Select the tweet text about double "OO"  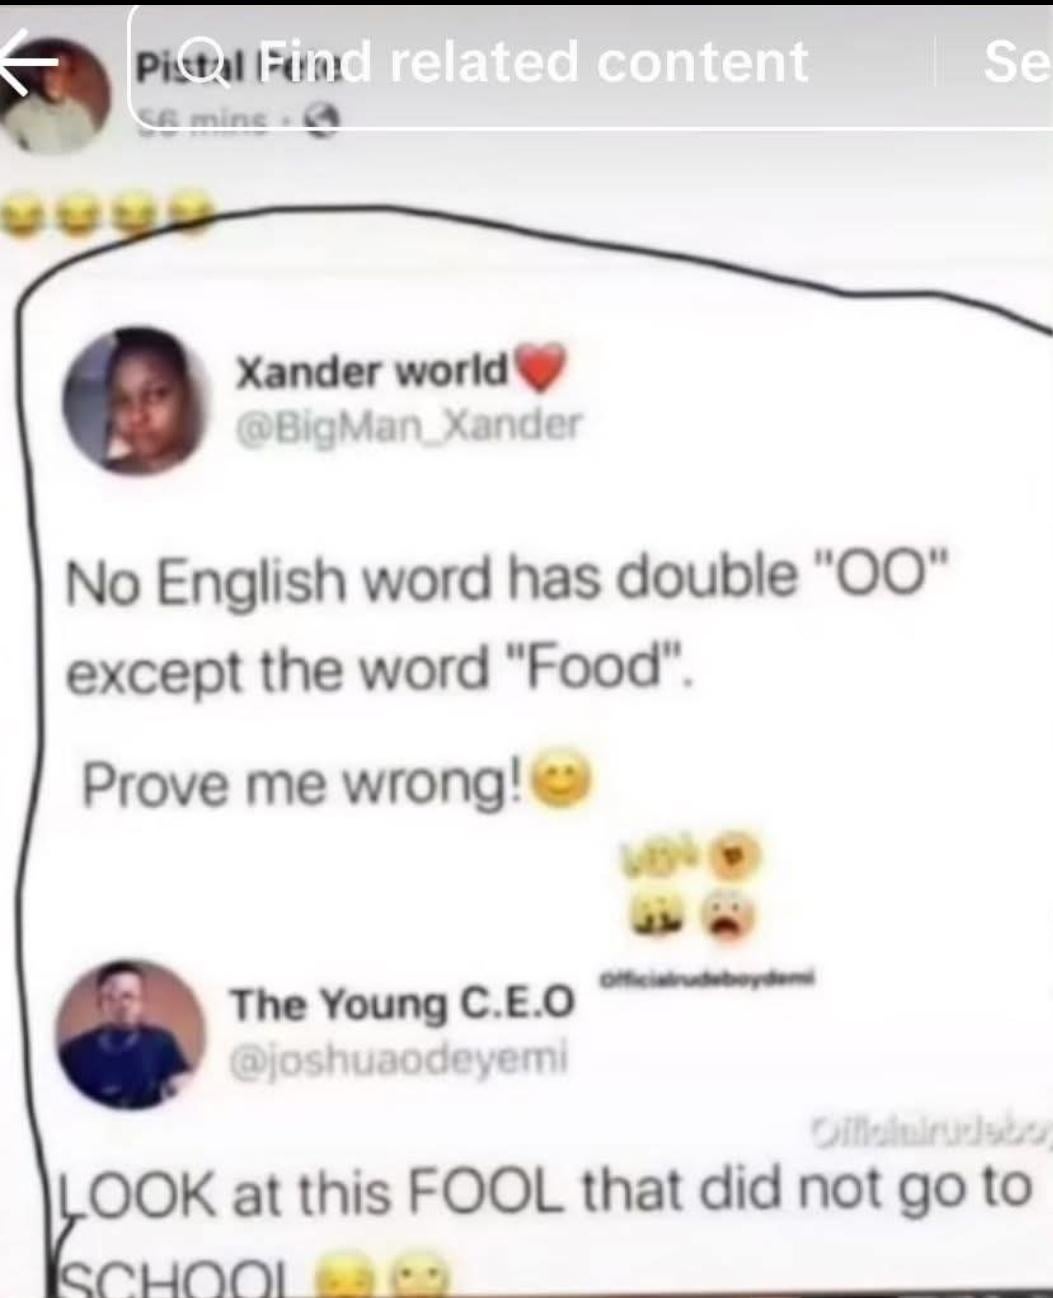505,623
